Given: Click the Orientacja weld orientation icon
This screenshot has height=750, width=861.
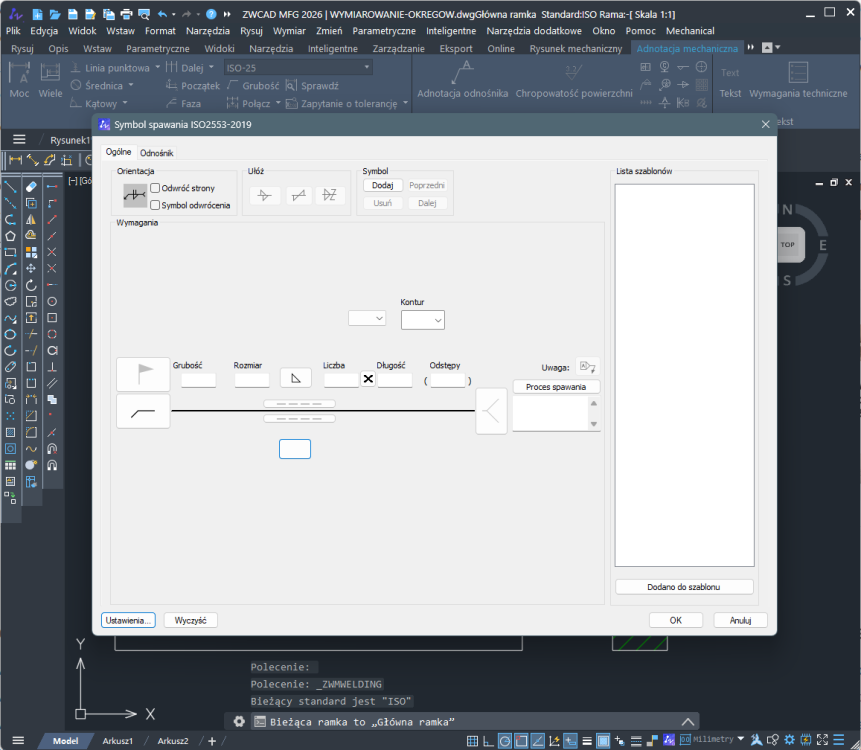Looking at the screenshot, I should [x=135, y=195].
